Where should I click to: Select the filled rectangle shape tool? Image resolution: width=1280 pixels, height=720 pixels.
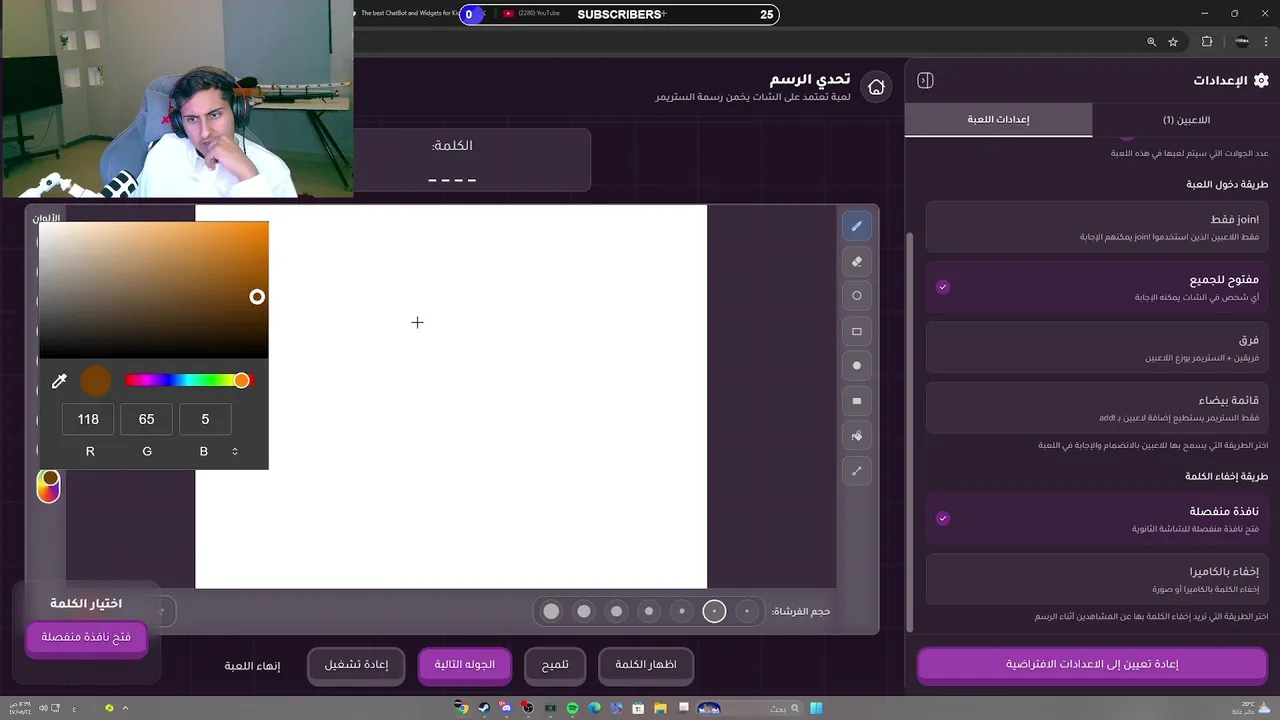pos(857,401)
